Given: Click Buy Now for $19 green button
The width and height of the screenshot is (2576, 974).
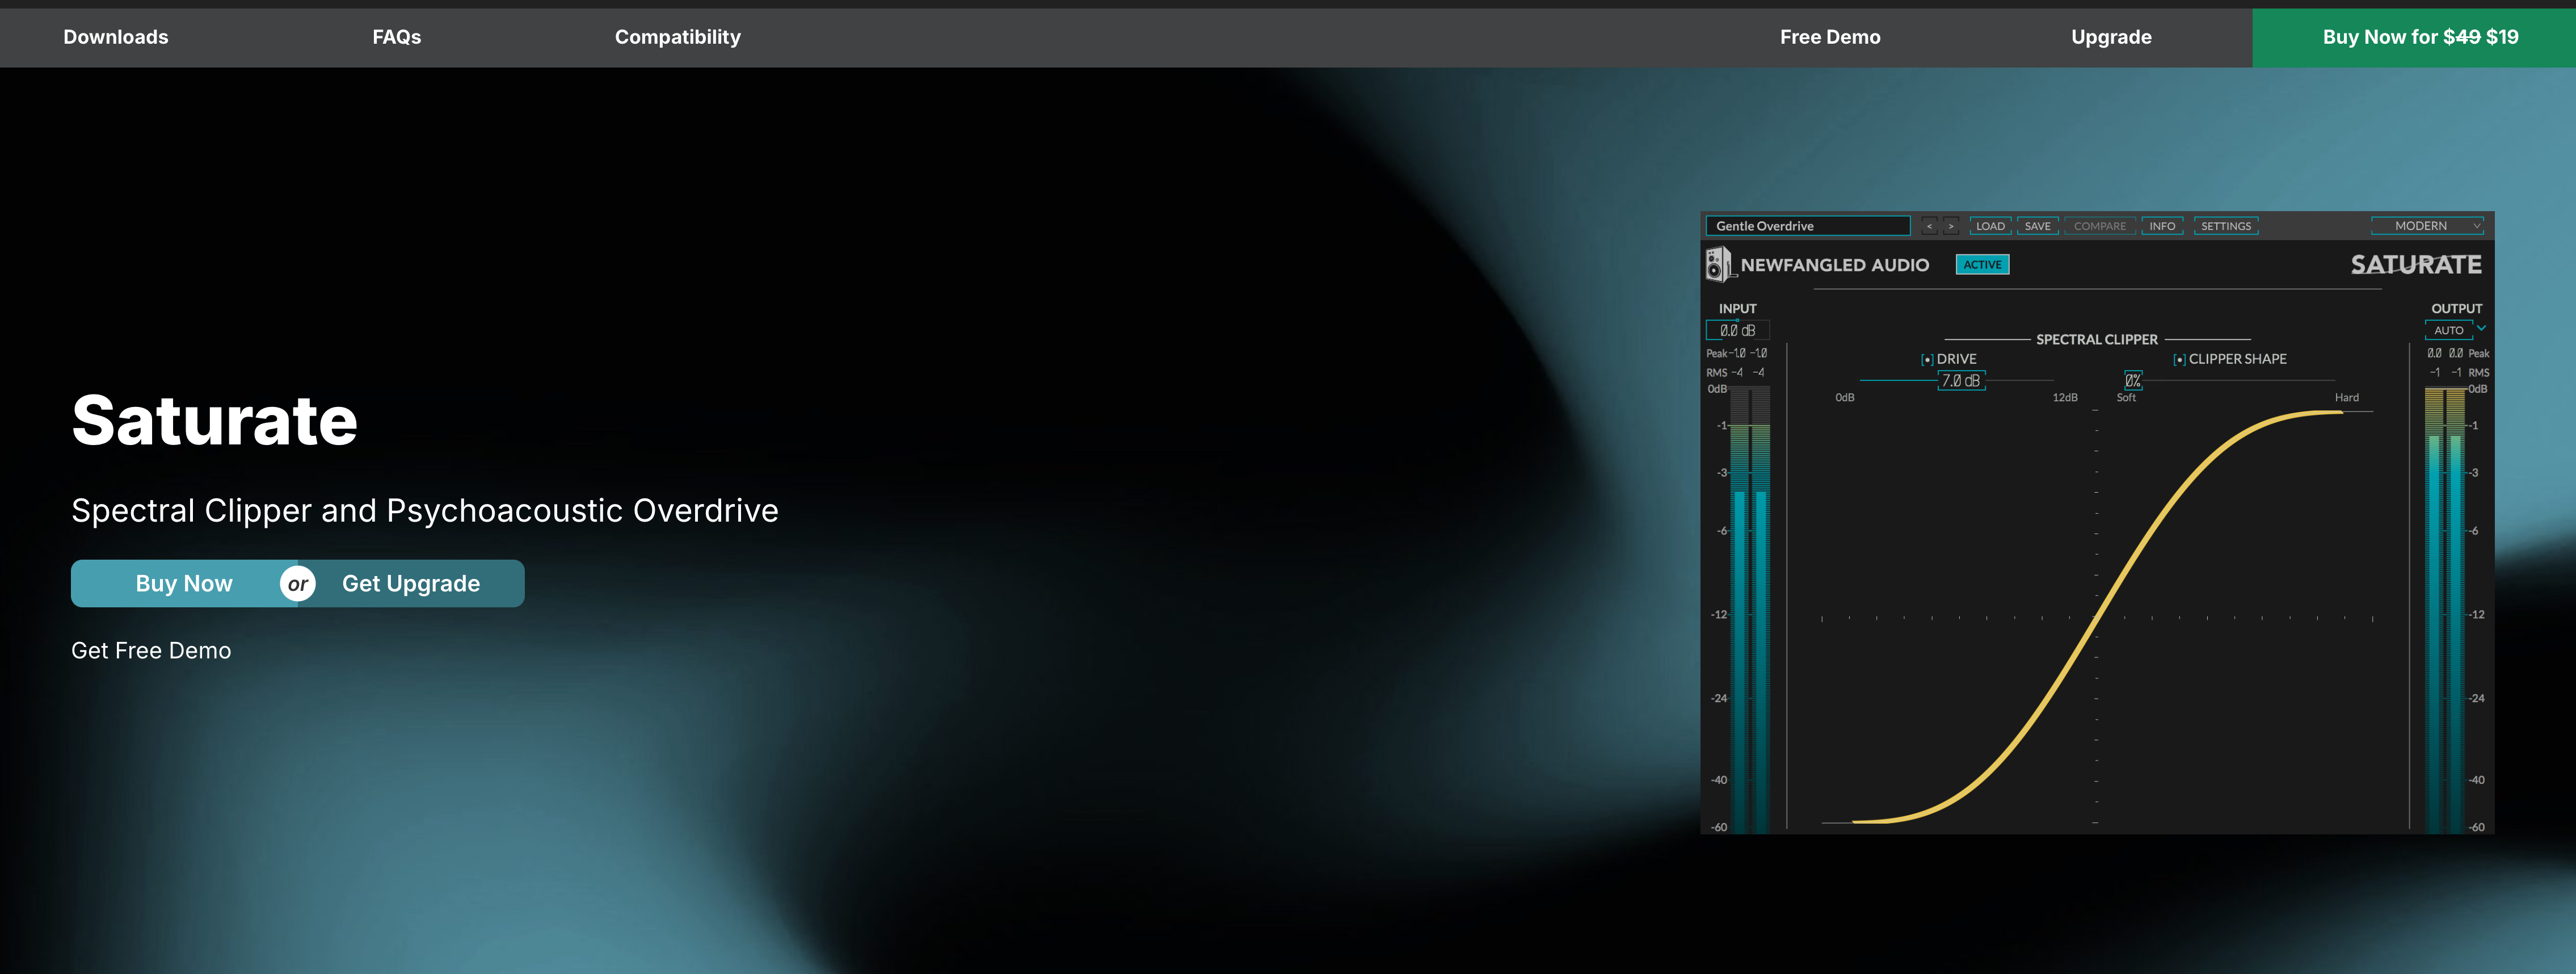Looking at the screenshot, I should point(2414,38).
